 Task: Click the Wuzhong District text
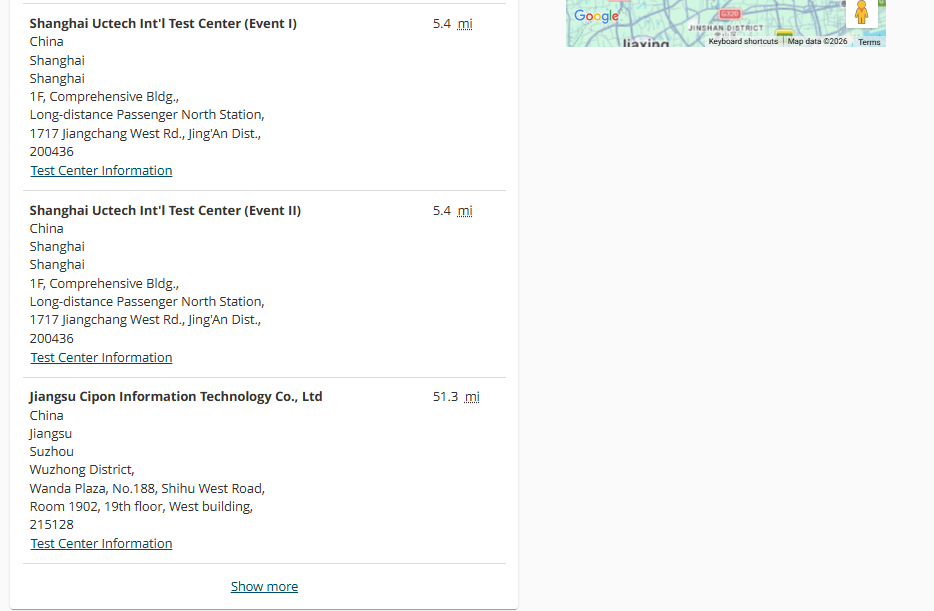pos(82,470)
